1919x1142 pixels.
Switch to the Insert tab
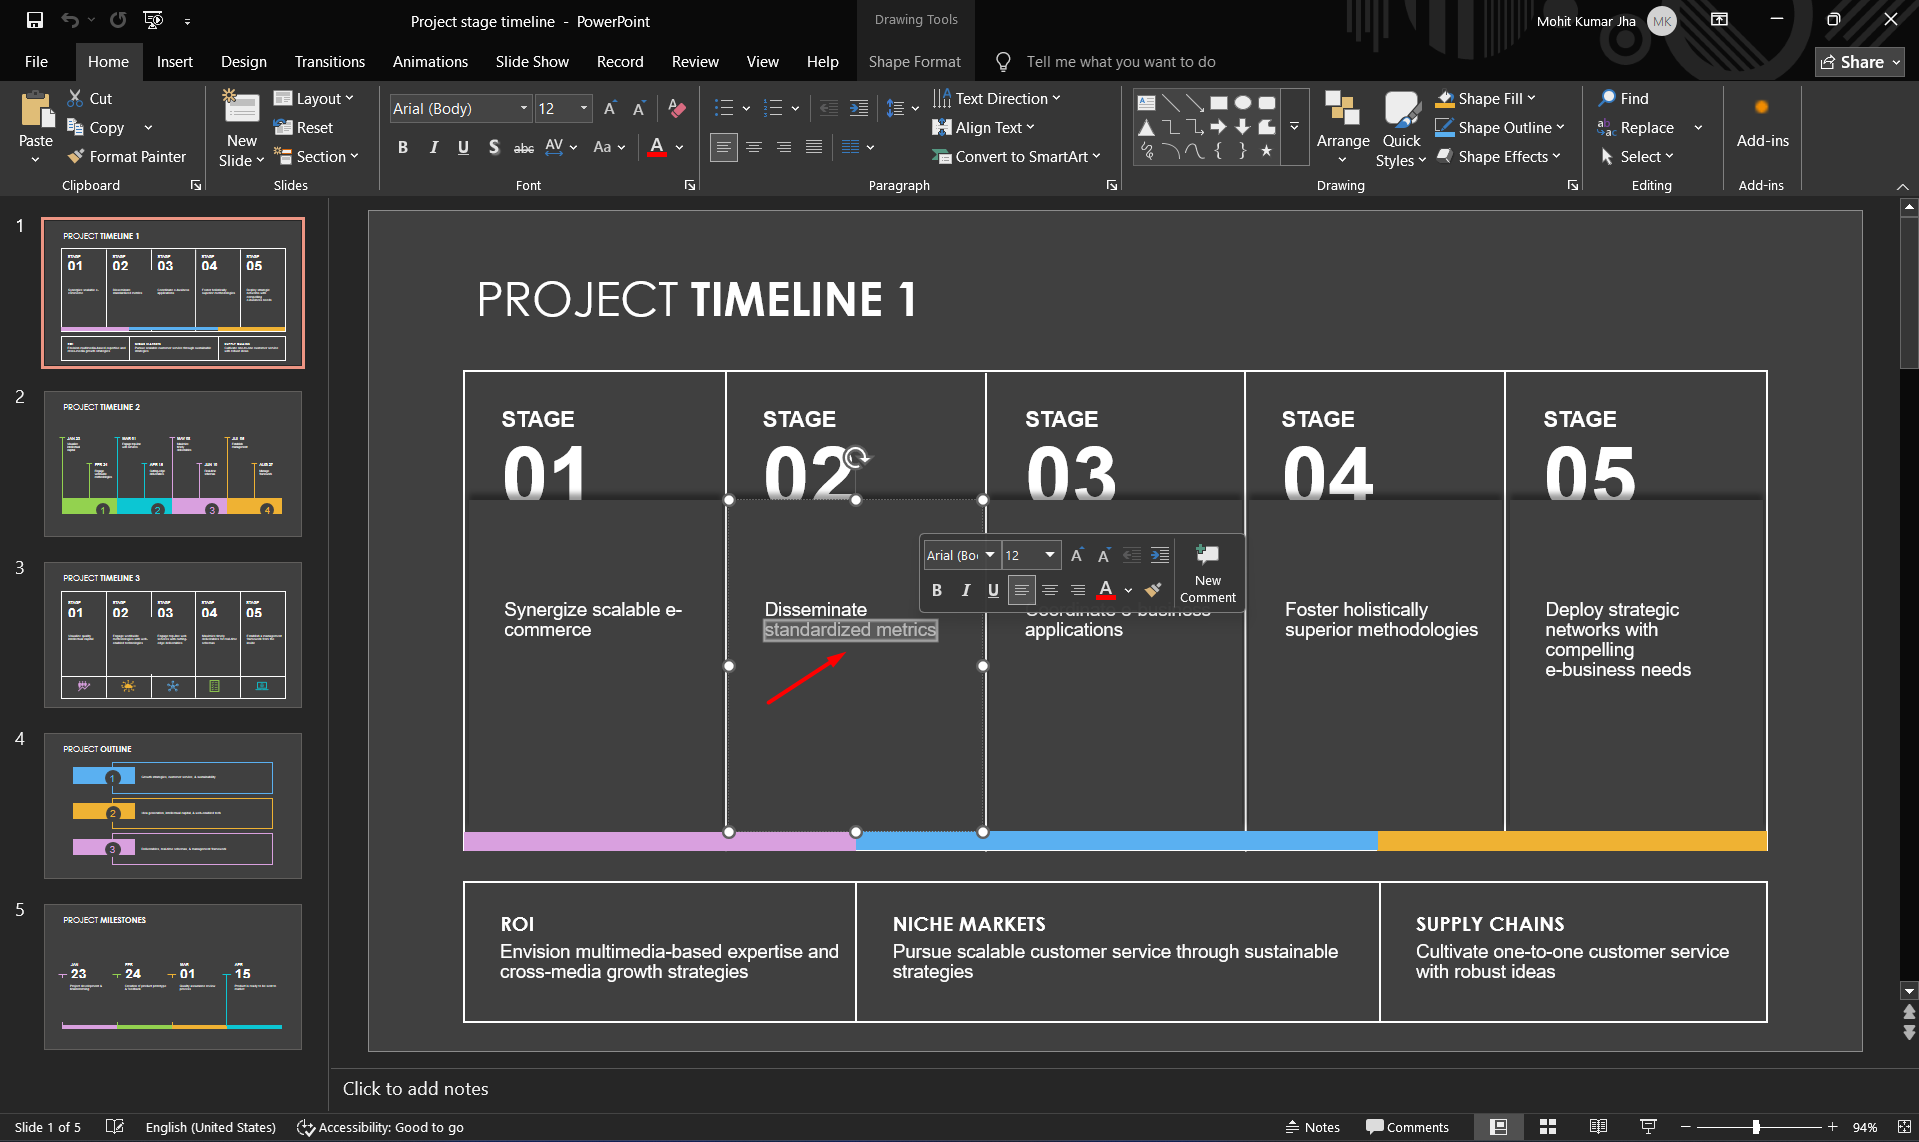(x=174, y=61)
